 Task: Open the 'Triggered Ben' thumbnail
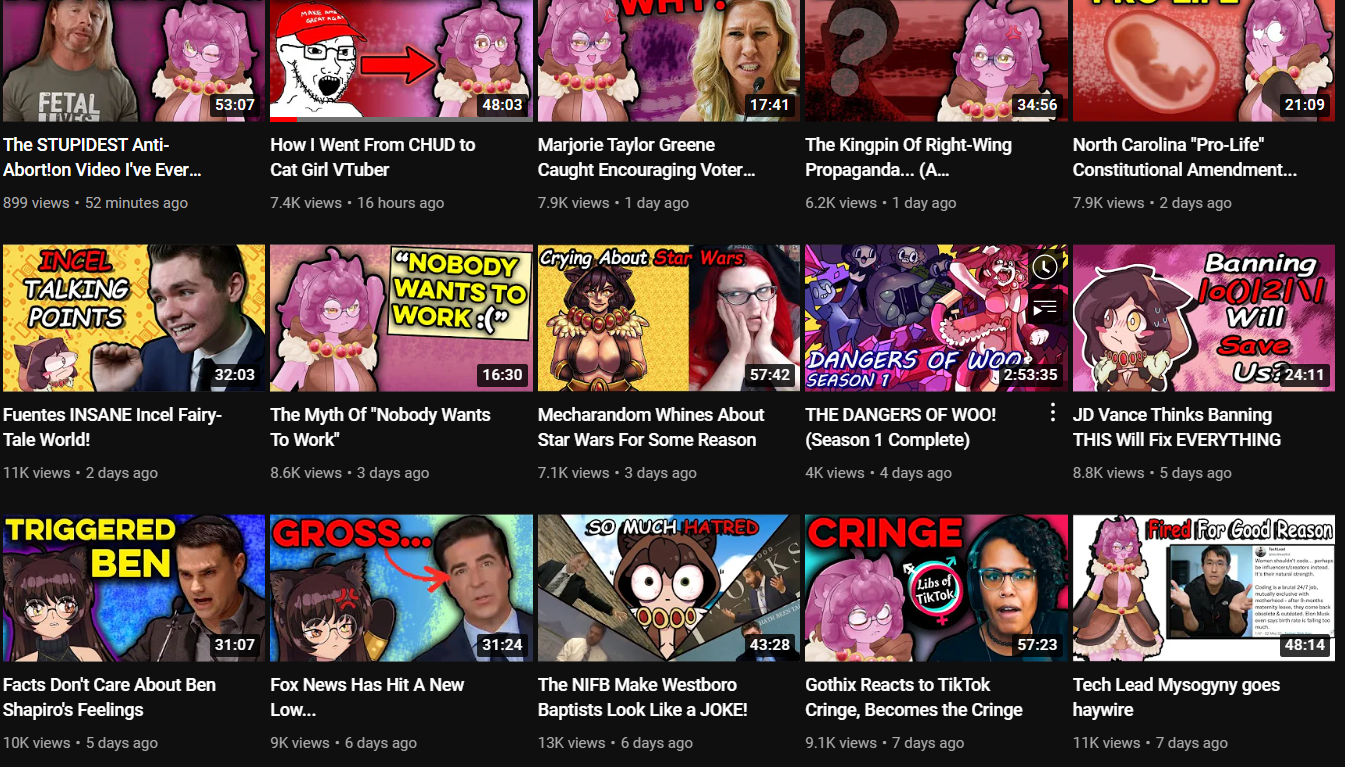[134, 588]
